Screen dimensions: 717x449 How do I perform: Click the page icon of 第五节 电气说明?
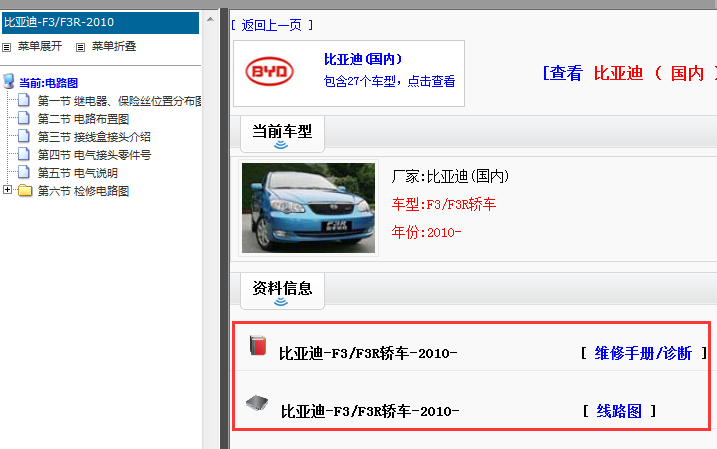pyautogui.click(x=24, y=172)
